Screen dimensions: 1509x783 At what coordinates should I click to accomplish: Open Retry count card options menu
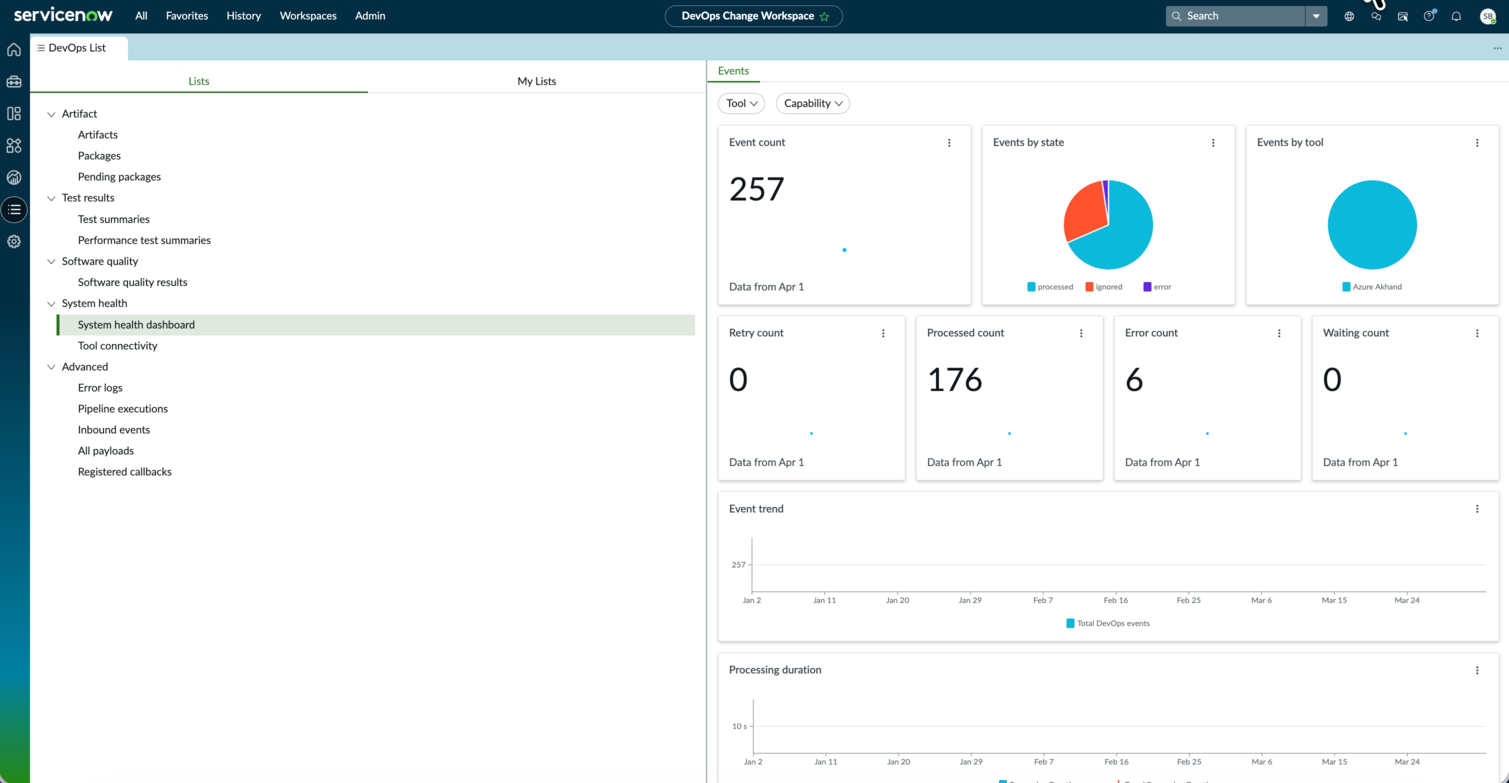[883, 333]
